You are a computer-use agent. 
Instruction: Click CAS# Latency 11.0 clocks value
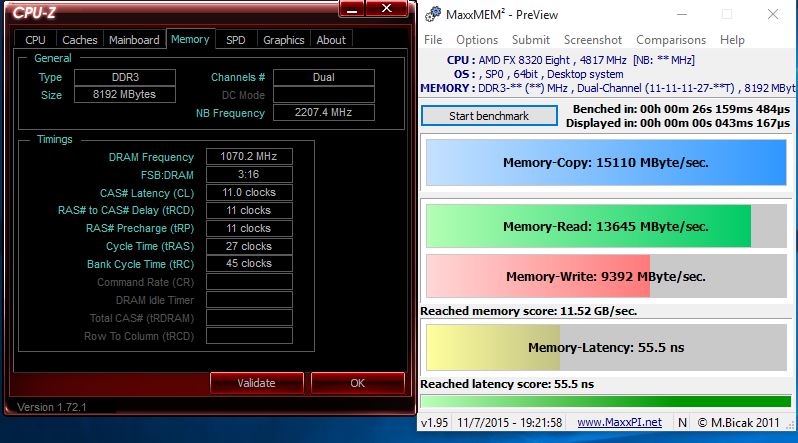point(249,192)
